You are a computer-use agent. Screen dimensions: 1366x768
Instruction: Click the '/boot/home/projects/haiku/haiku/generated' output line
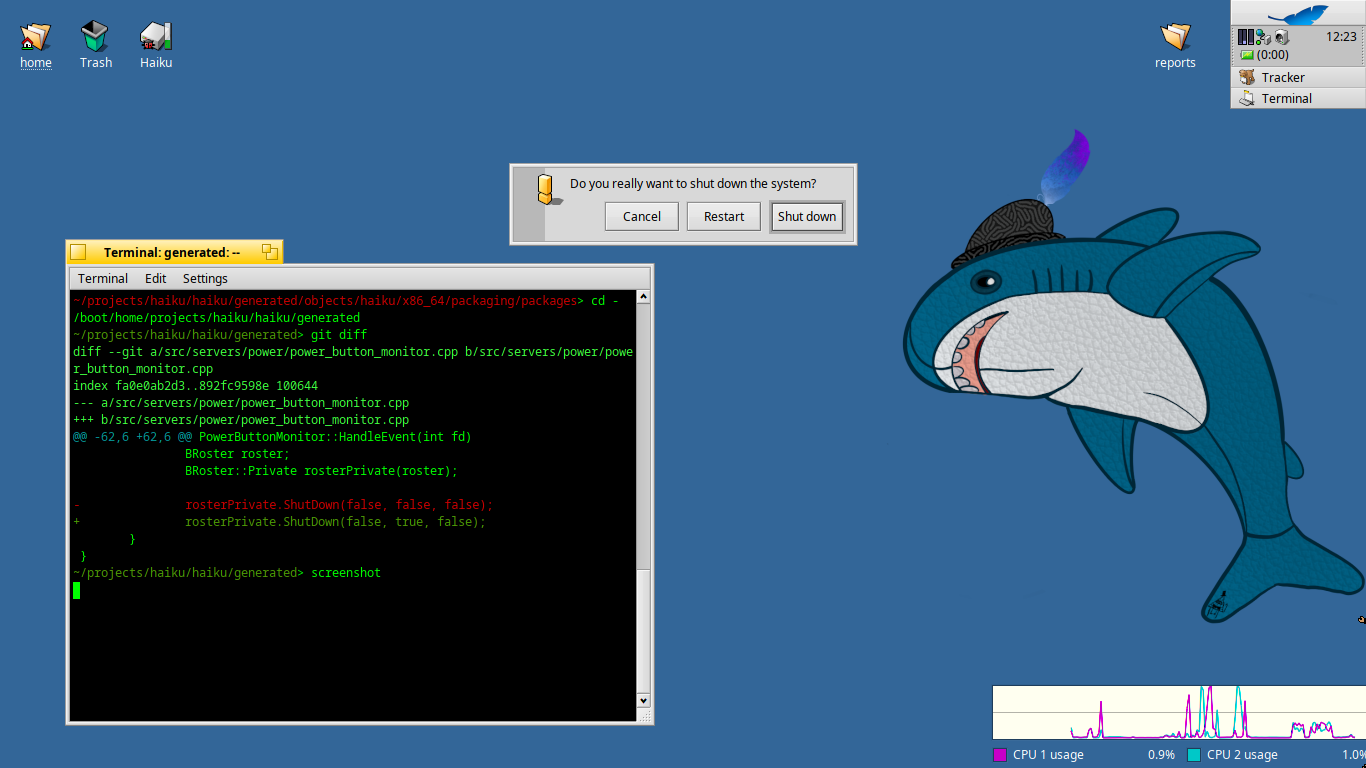point(216,318)
